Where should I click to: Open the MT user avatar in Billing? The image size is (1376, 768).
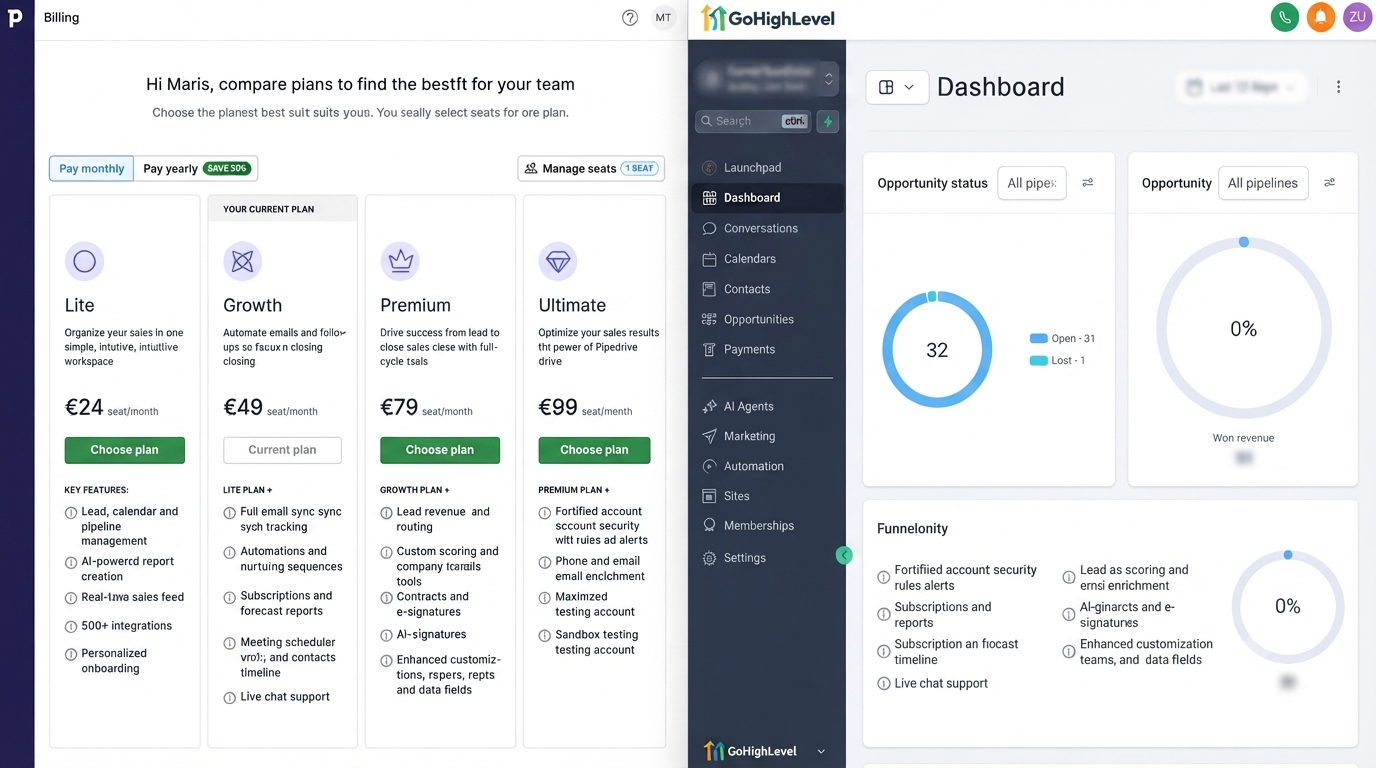pyautogui.click(x=664, y=17)
